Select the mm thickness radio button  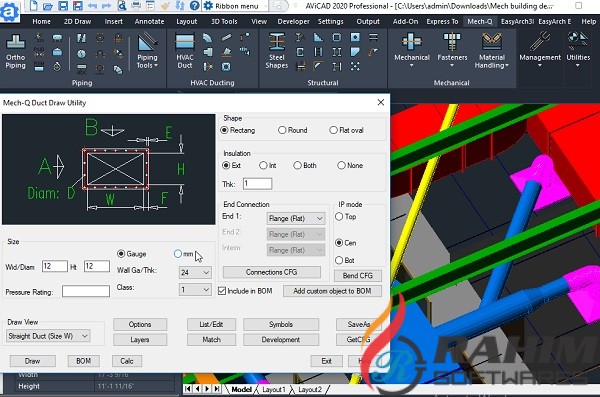tap(178, 254)
